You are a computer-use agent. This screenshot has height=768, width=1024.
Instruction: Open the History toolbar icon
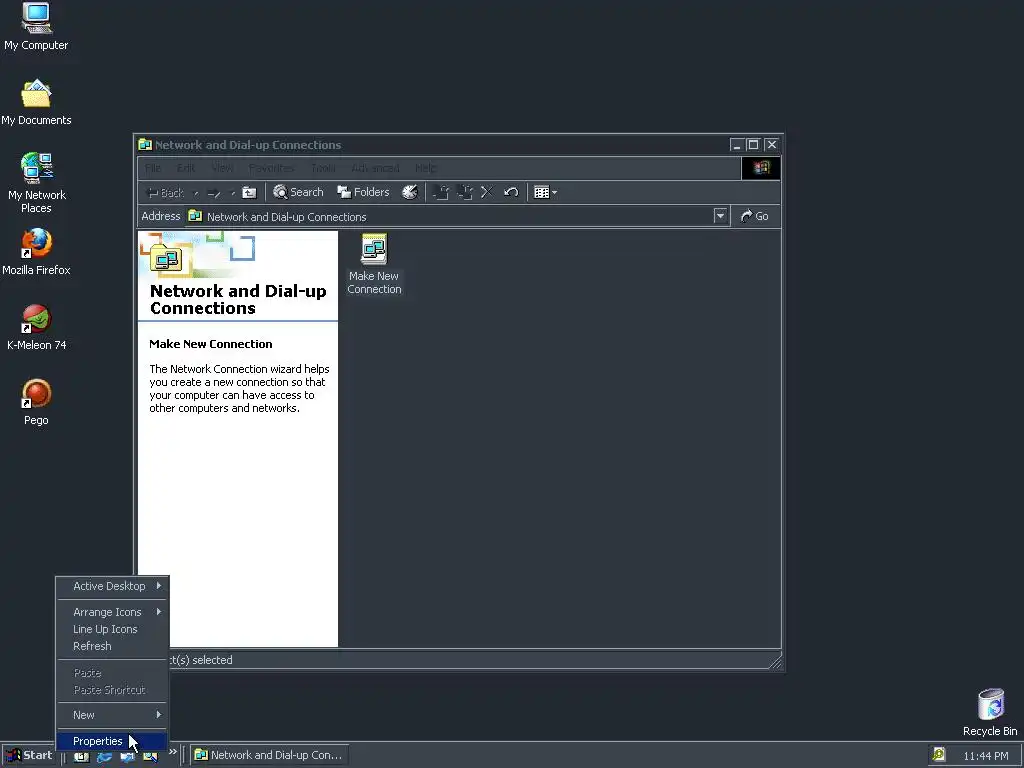[x=409, y=192]
